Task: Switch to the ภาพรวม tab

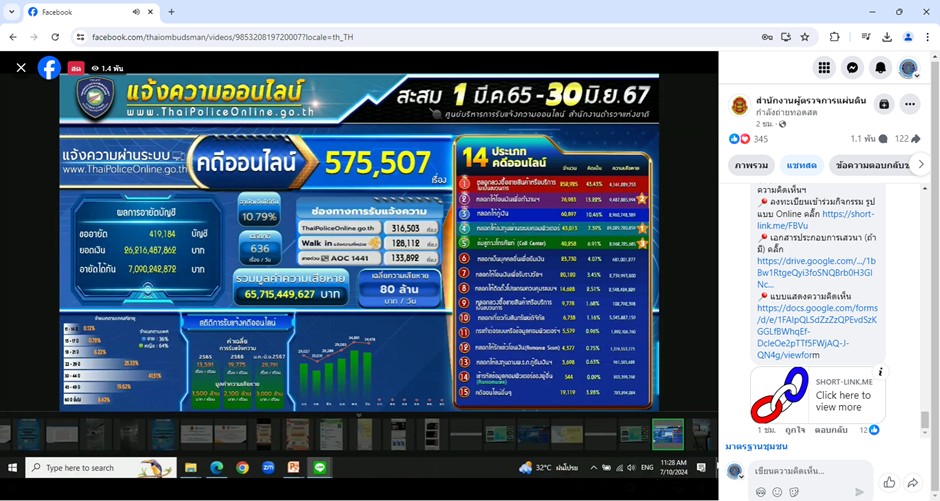Action: pyautogui.click(x=751, y=165)
